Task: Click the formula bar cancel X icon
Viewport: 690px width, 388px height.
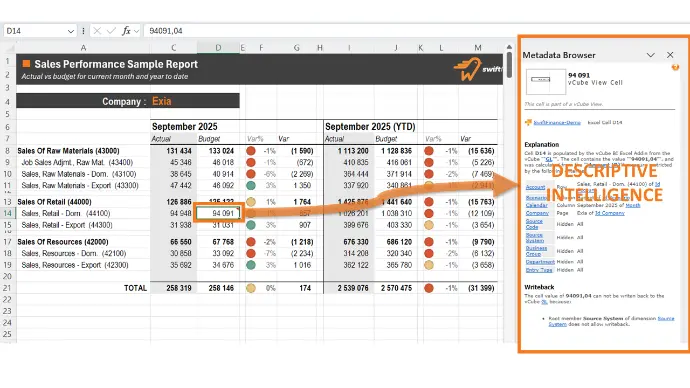Action: click(x=97, y=31)
